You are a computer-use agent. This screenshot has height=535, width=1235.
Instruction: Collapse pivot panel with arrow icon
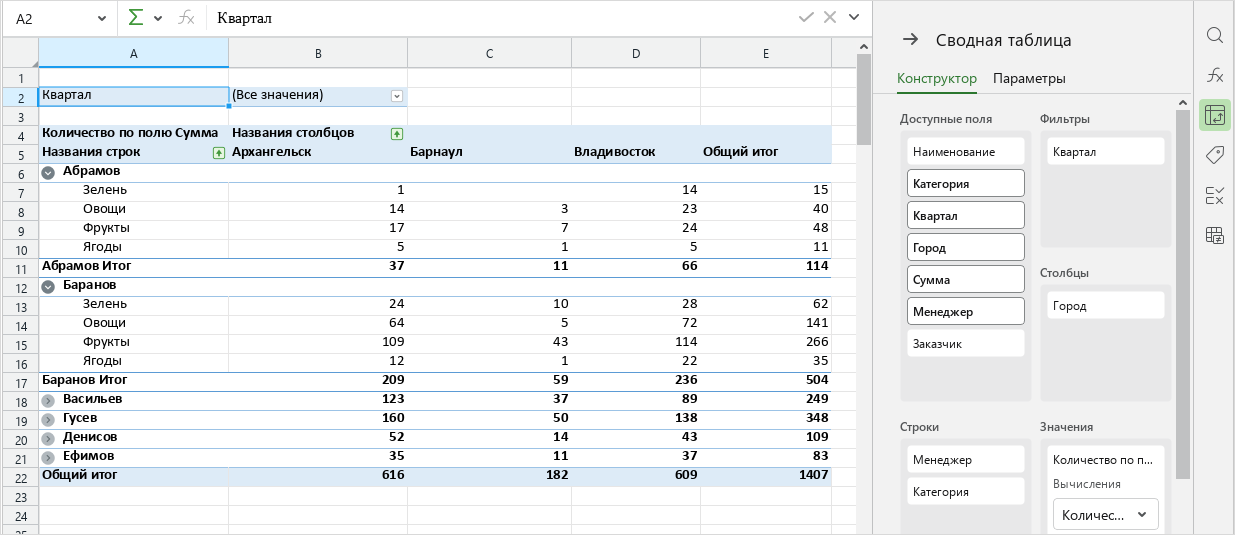[910, 40]
